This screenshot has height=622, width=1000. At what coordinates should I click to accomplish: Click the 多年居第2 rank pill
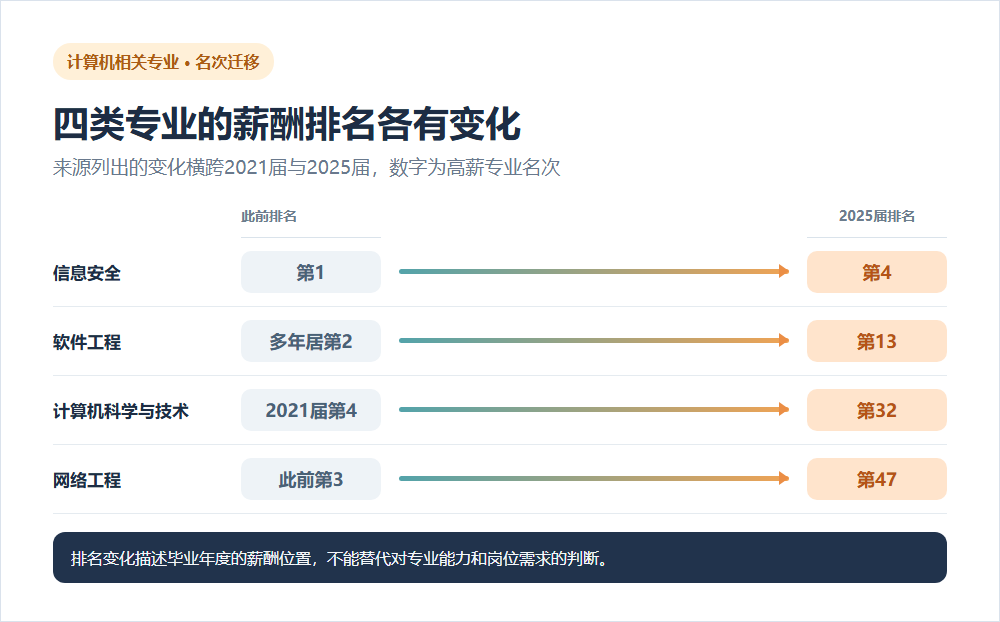[311, 341]
